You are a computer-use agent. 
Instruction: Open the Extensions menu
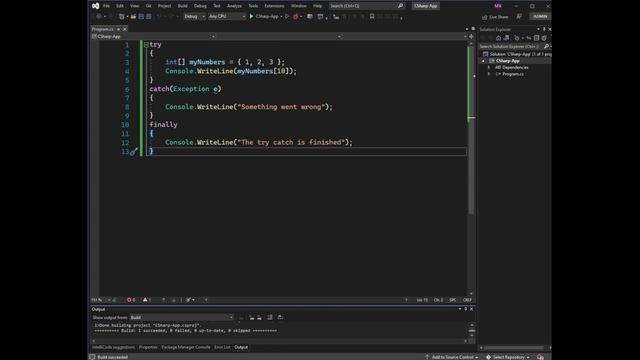pos(274,6)
